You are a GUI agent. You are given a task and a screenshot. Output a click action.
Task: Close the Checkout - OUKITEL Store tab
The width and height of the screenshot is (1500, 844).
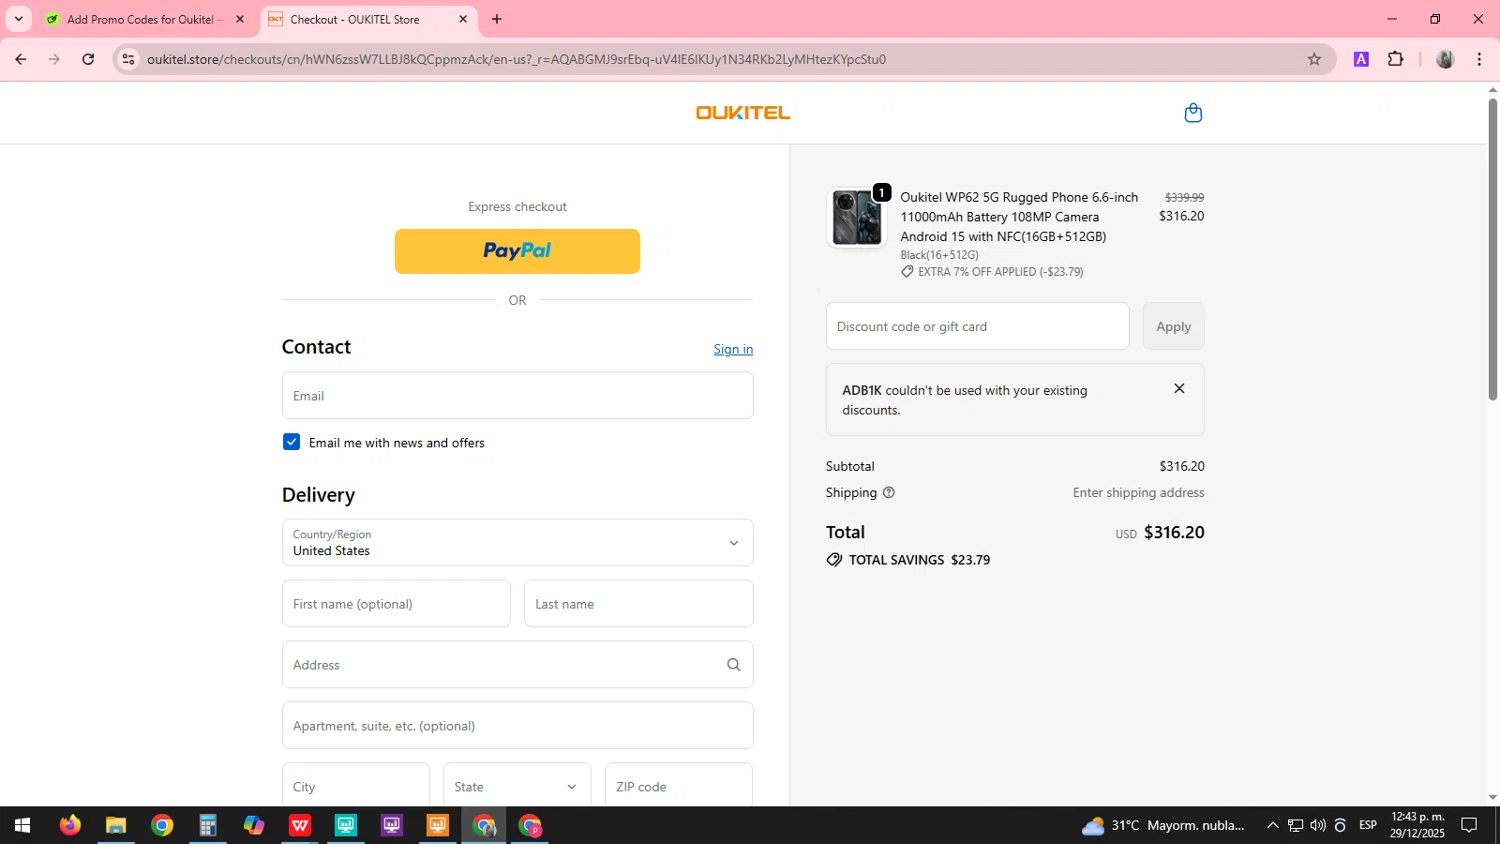click(463, 19)
